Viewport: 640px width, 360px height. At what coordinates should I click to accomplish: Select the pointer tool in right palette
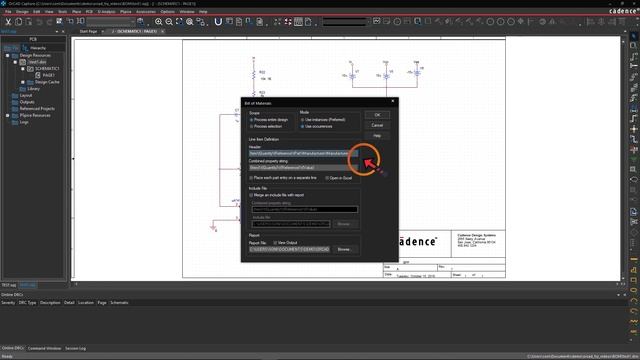(x=633, y=36)
